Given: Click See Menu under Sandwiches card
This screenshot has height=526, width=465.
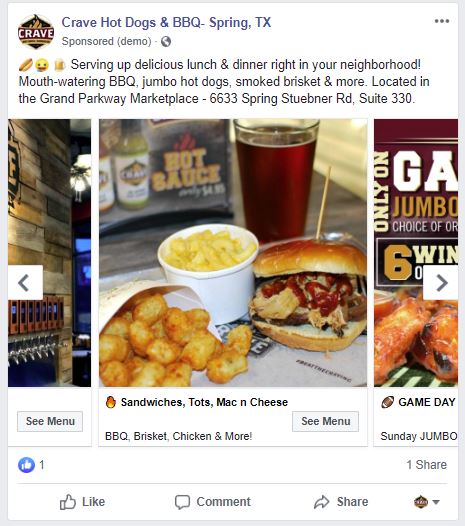Looking at the screenshot, I should click(x=325, y=421).
